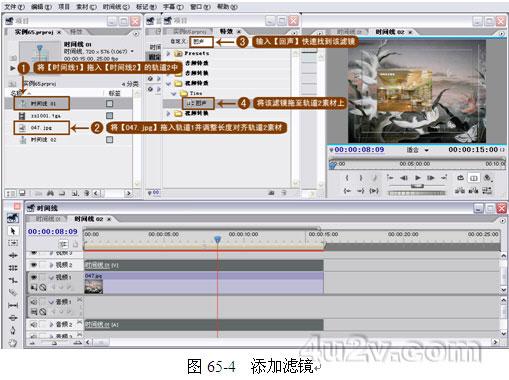Collapse the Time effects subfolder
The width and height of the screenshot is (509, 380).
click(x=173, y=94)
